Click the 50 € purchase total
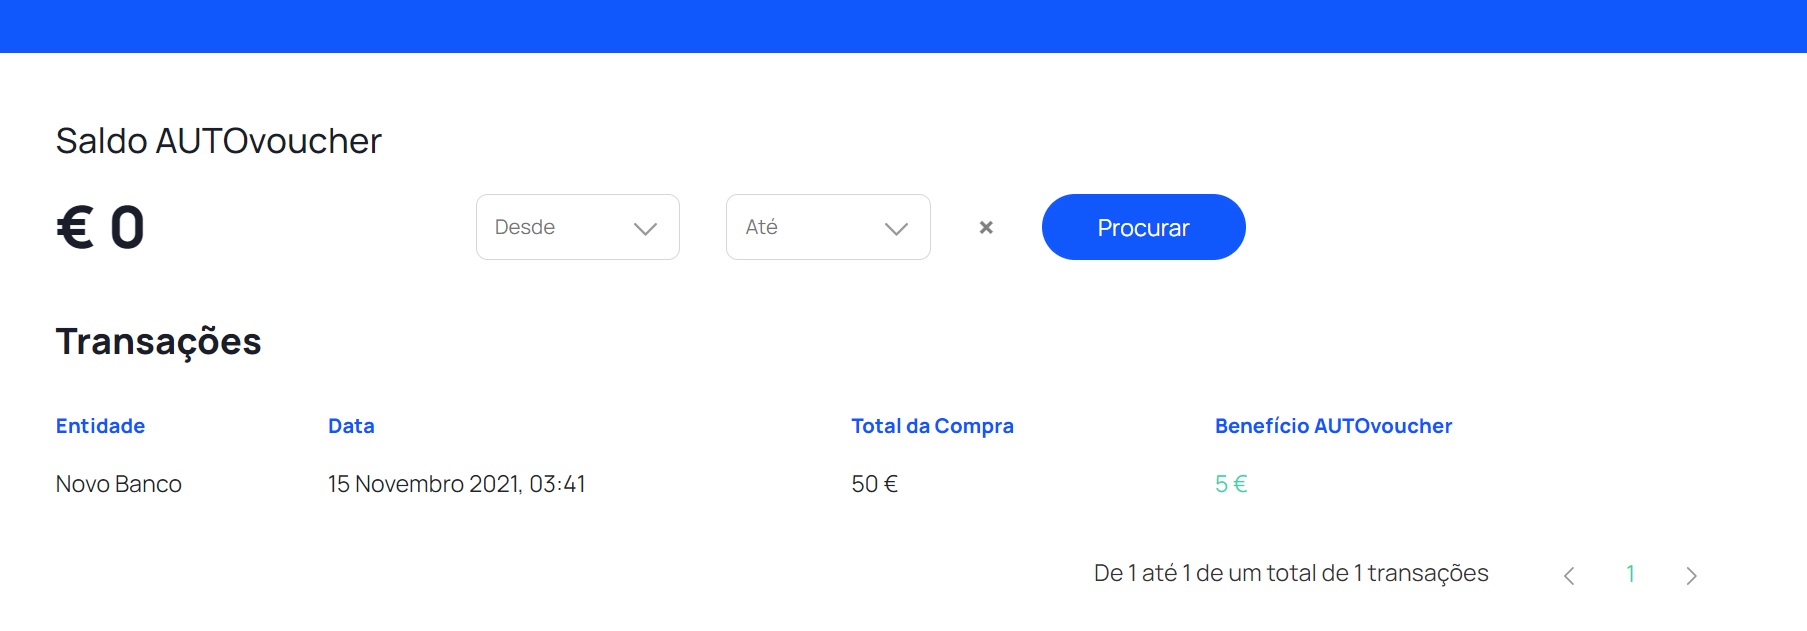This screenshot has height=631, width=1807. point(875,484)
